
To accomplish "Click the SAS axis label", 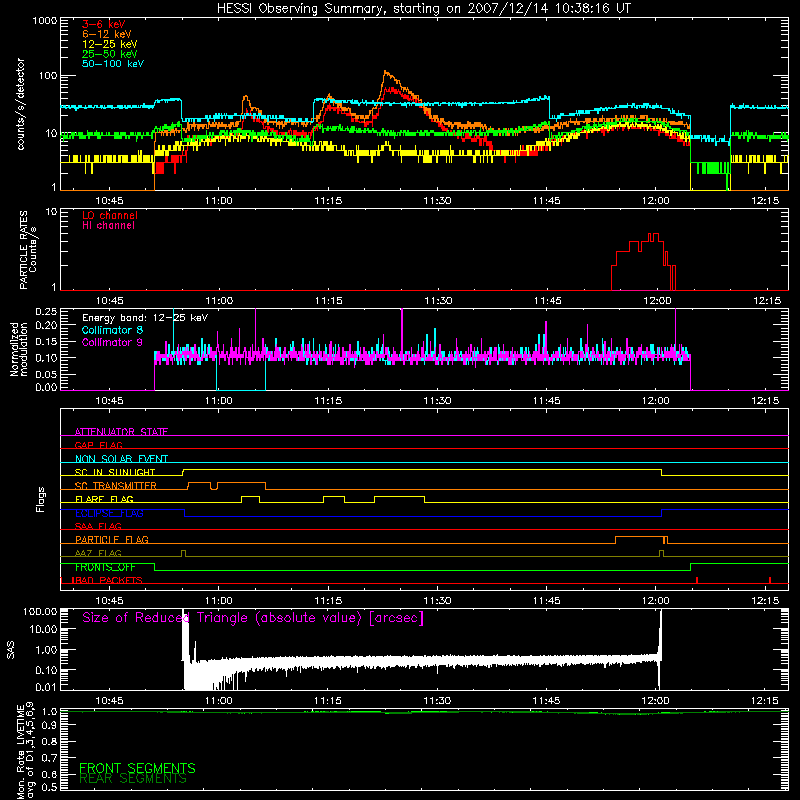I will (10, 650).
